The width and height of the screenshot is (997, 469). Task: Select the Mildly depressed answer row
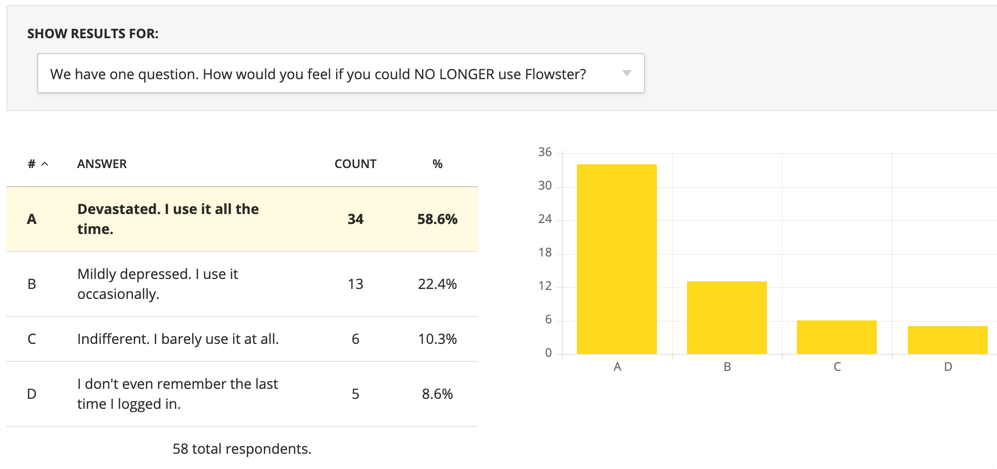click(242, 284)
